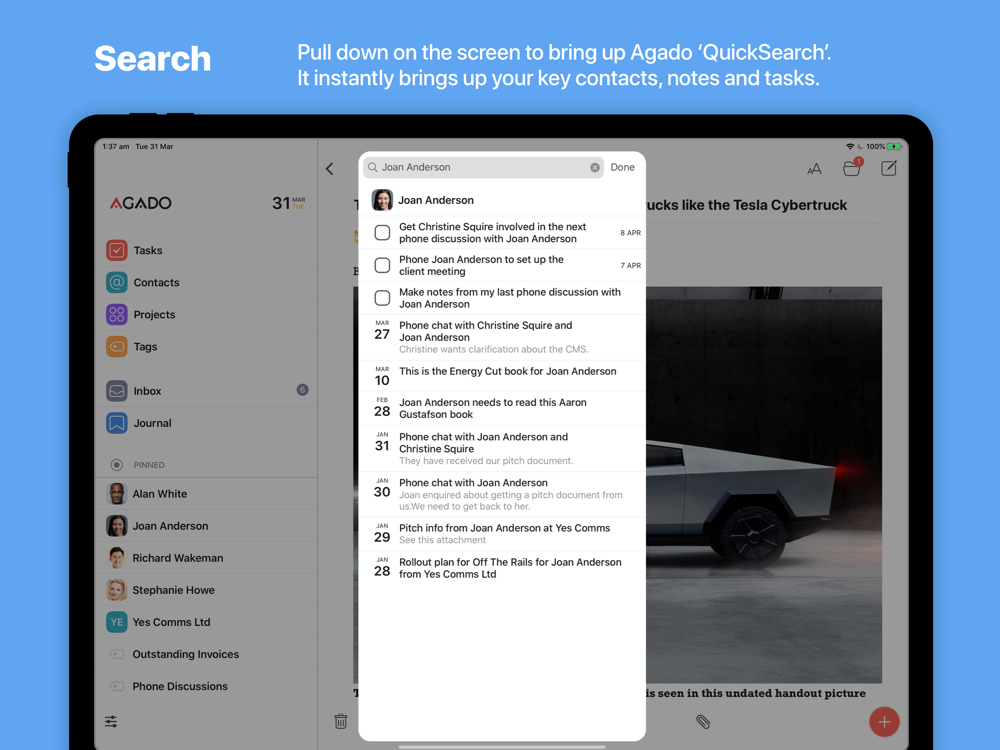The image size is (1000, 750).
Task: Open the Energy Cut book note
Action: point(502,376)
